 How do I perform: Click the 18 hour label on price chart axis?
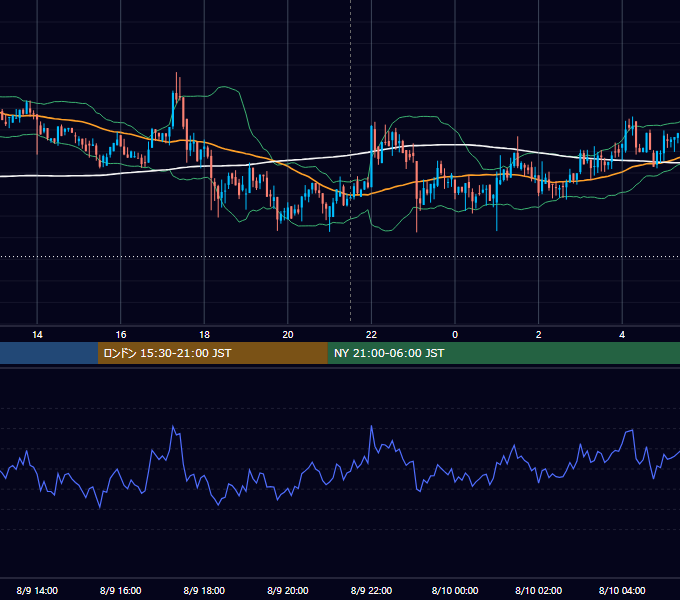pos(204,335)
